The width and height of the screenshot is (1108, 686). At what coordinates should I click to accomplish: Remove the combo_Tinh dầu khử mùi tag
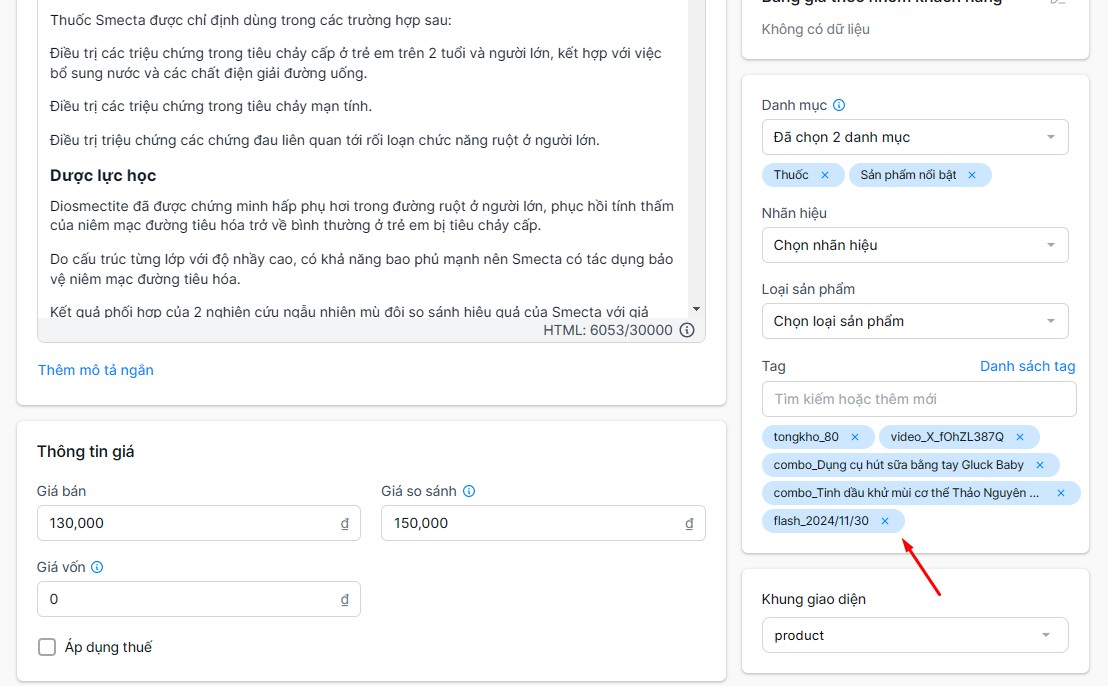(x=1061, y=493)
